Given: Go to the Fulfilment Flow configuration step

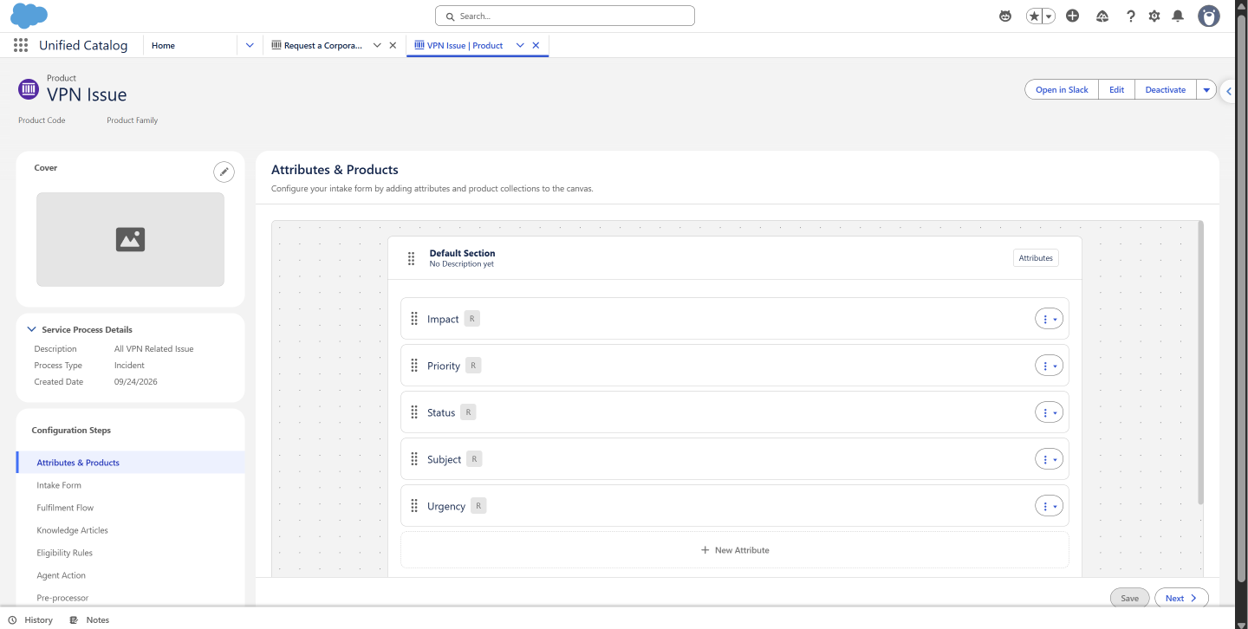Looking at the screenshot, I should 65,508.
